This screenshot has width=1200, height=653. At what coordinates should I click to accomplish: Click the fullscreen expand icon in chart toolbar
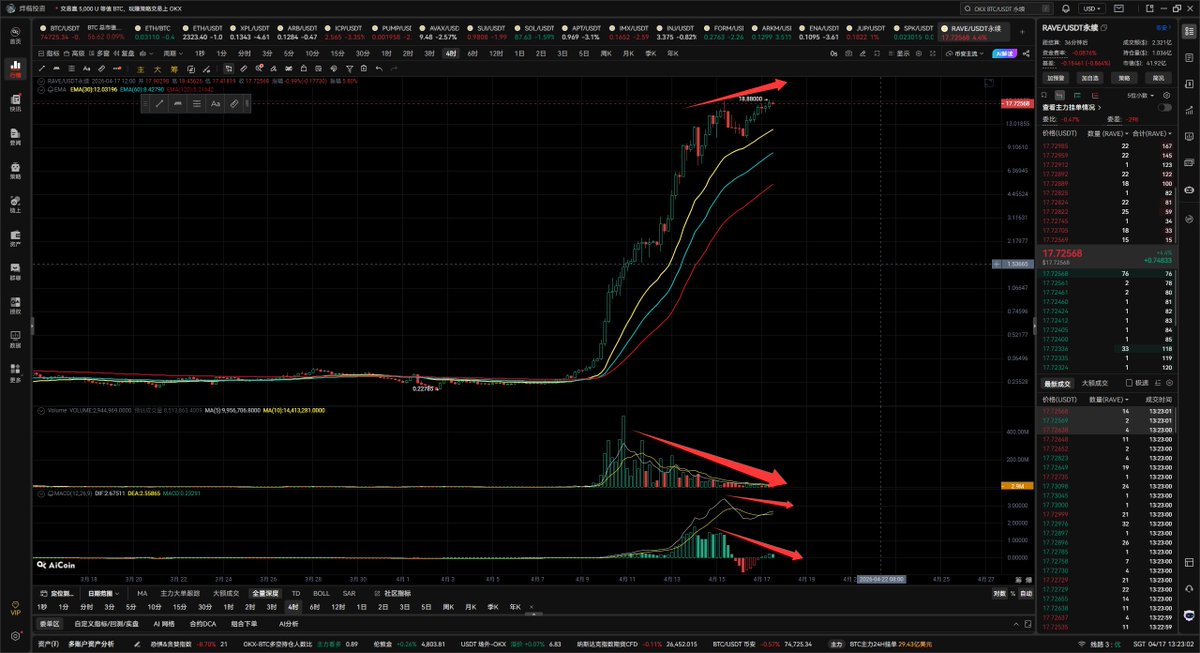coord(933,53)
